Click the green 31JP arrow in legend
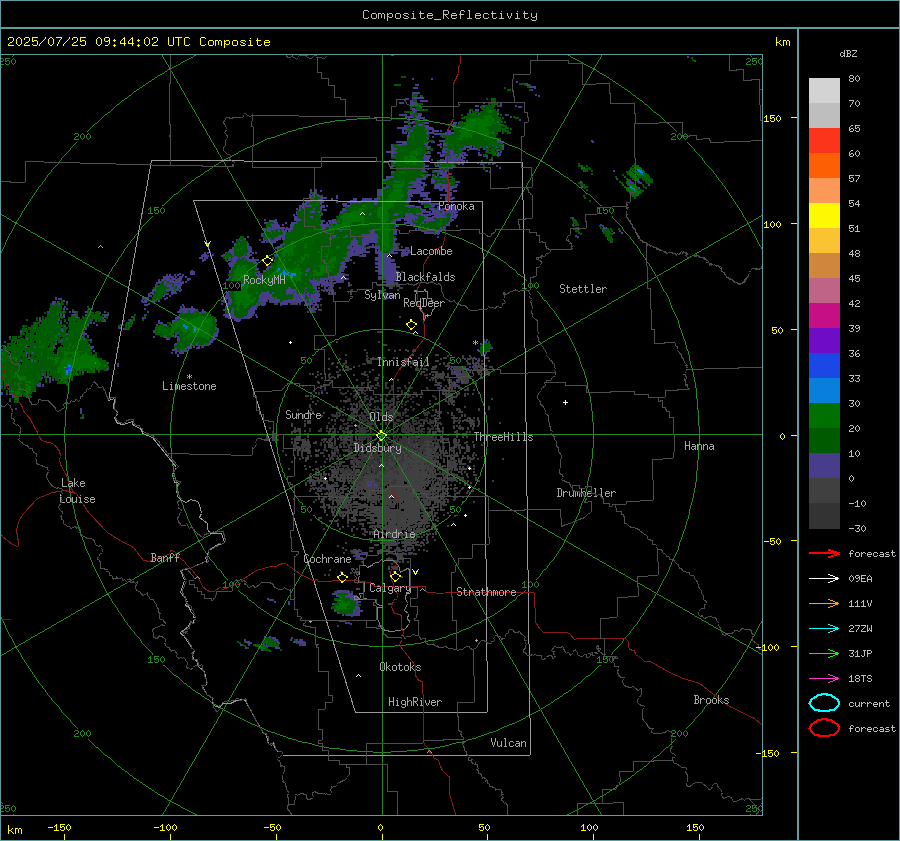 pyautogui.click(x=824, y=653)
